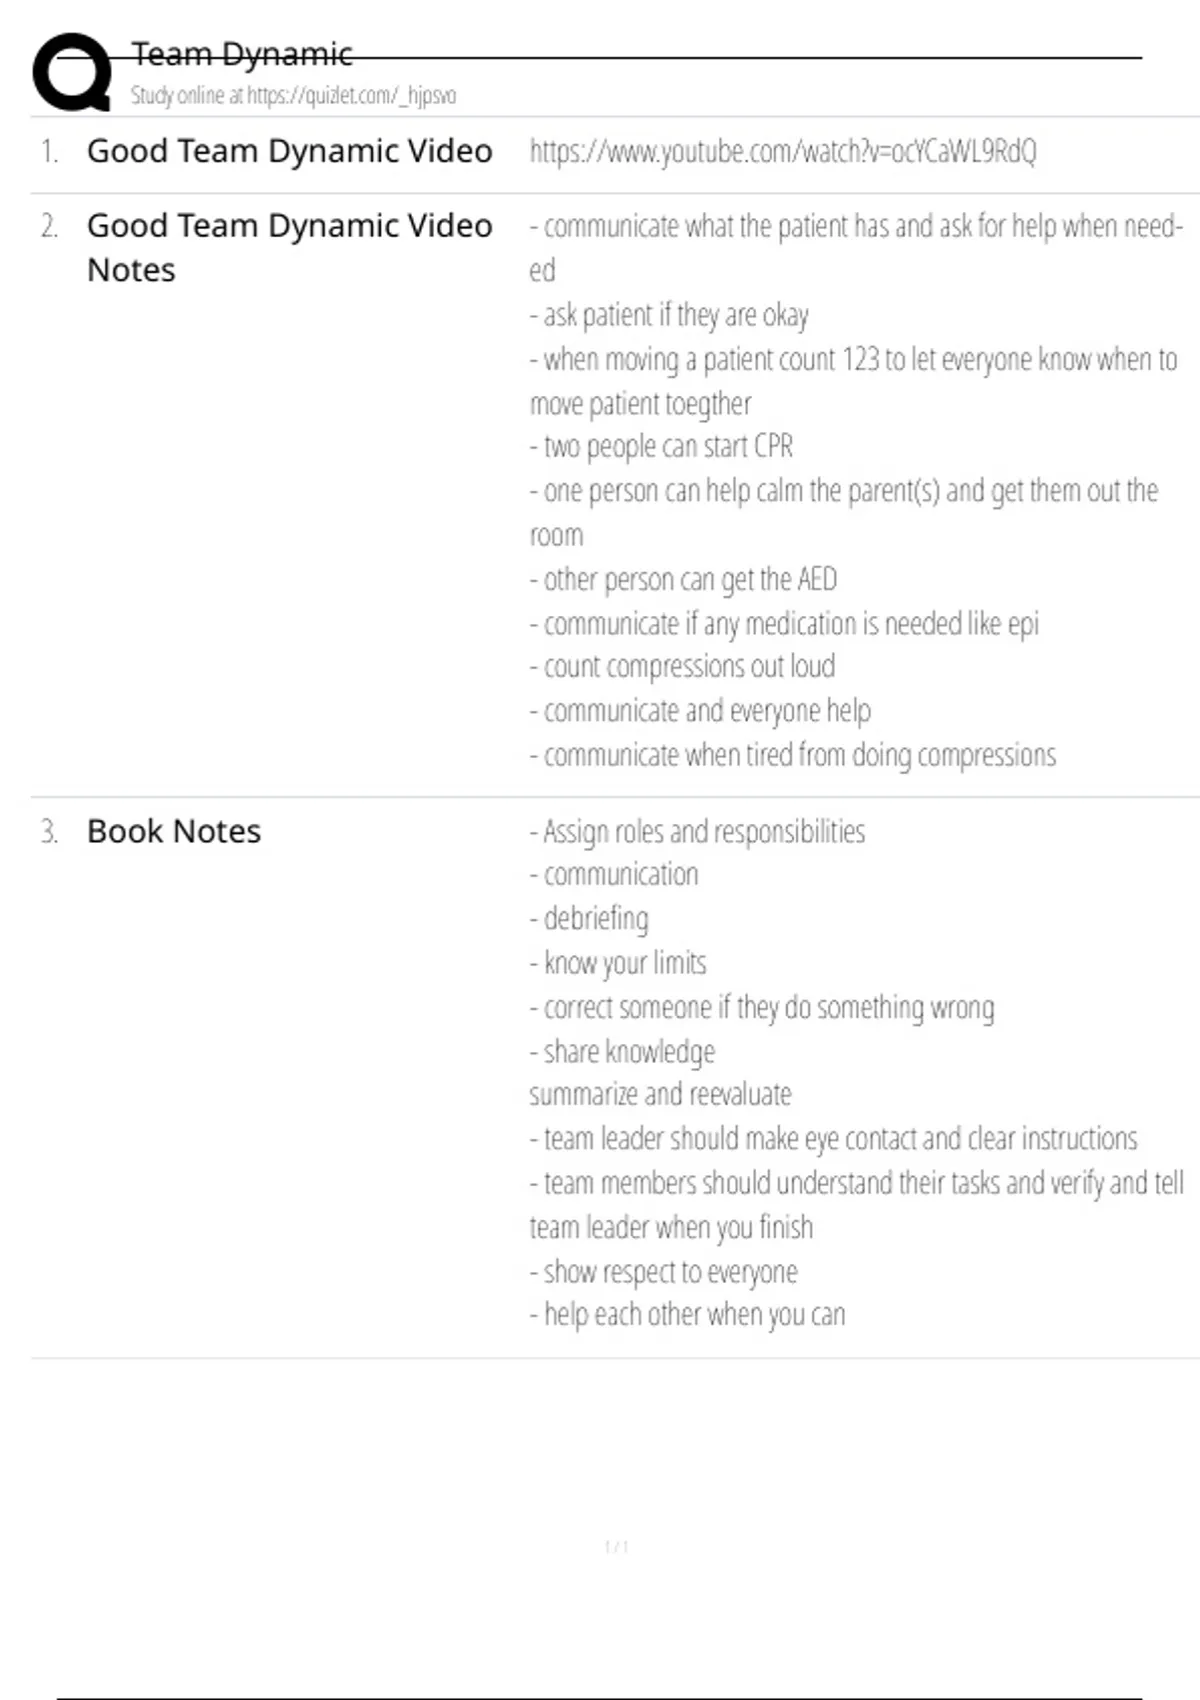Click the know your limits line
This screenshot has width=1200, height=1700.
[x=618, y=963]
